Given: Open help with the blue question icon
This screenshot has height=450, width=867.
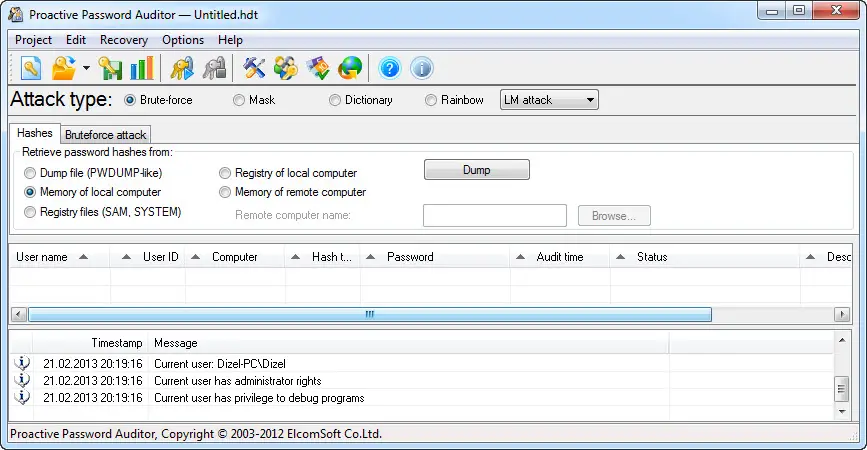Looking at the screenshot, I should [x=390, y=69].
